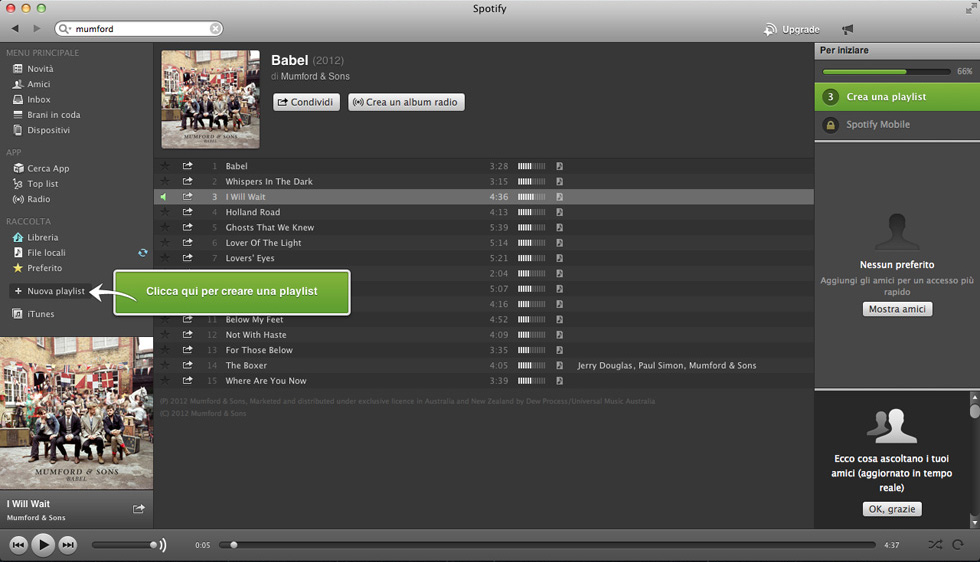
Task: Clear the mumford search field
Action: pos(215,29)
